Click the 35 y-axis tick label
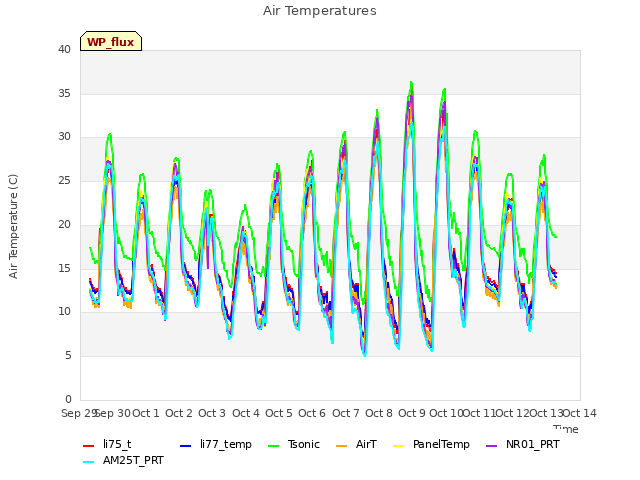This screenshot has height=480, width=640. coord(64,93)
